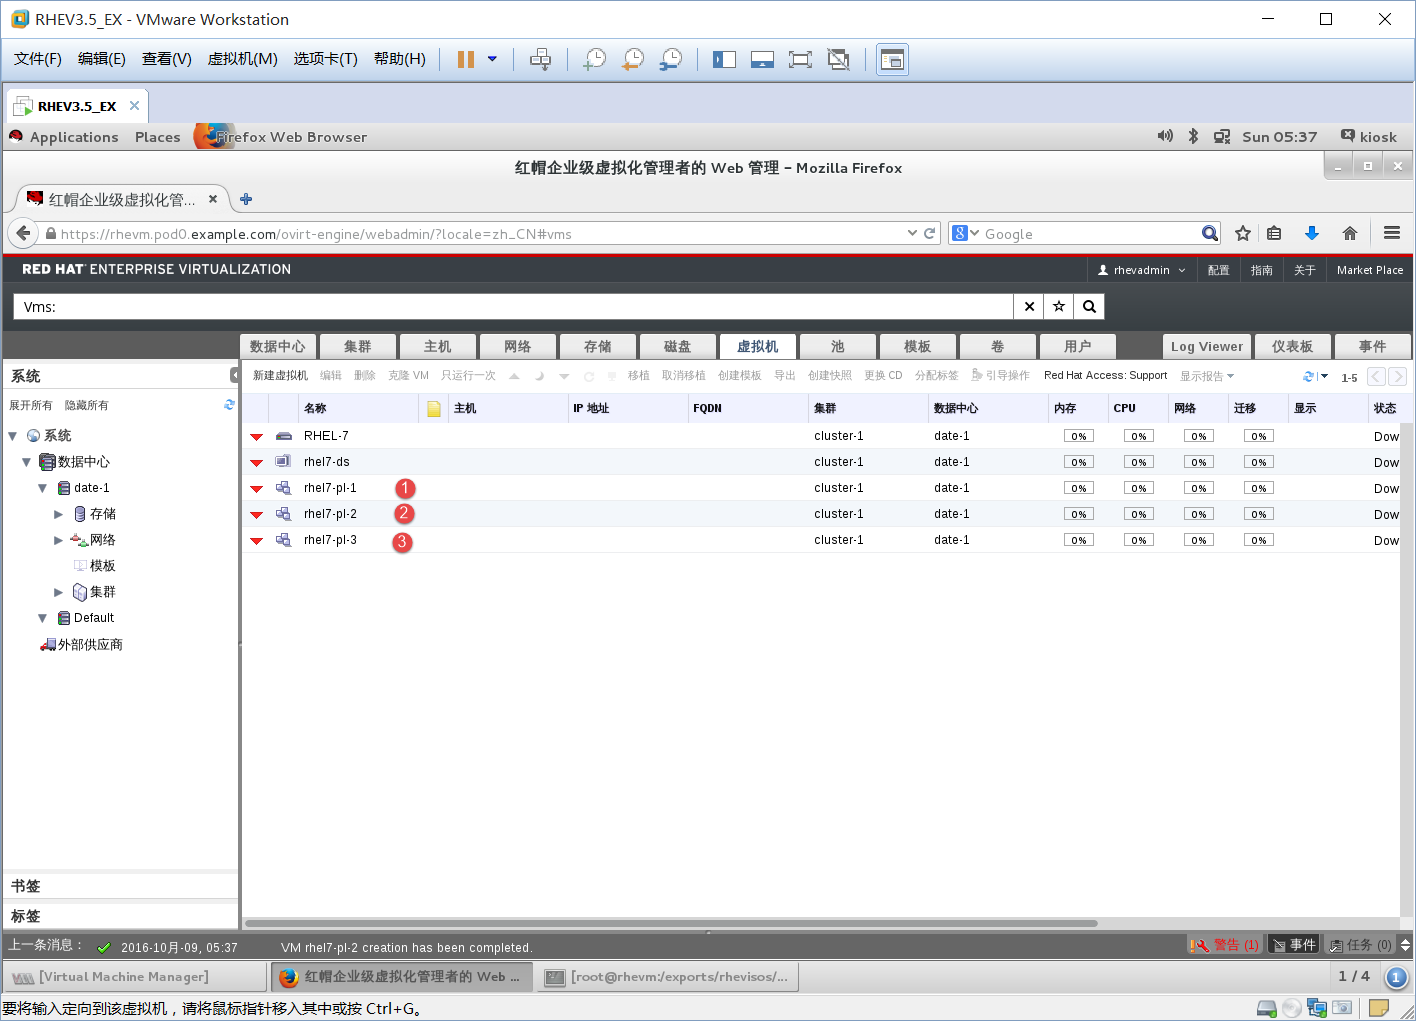Click the refresh dropdown arrow in VM list toolbar

pyautogui.click(x=1324, y=376)
